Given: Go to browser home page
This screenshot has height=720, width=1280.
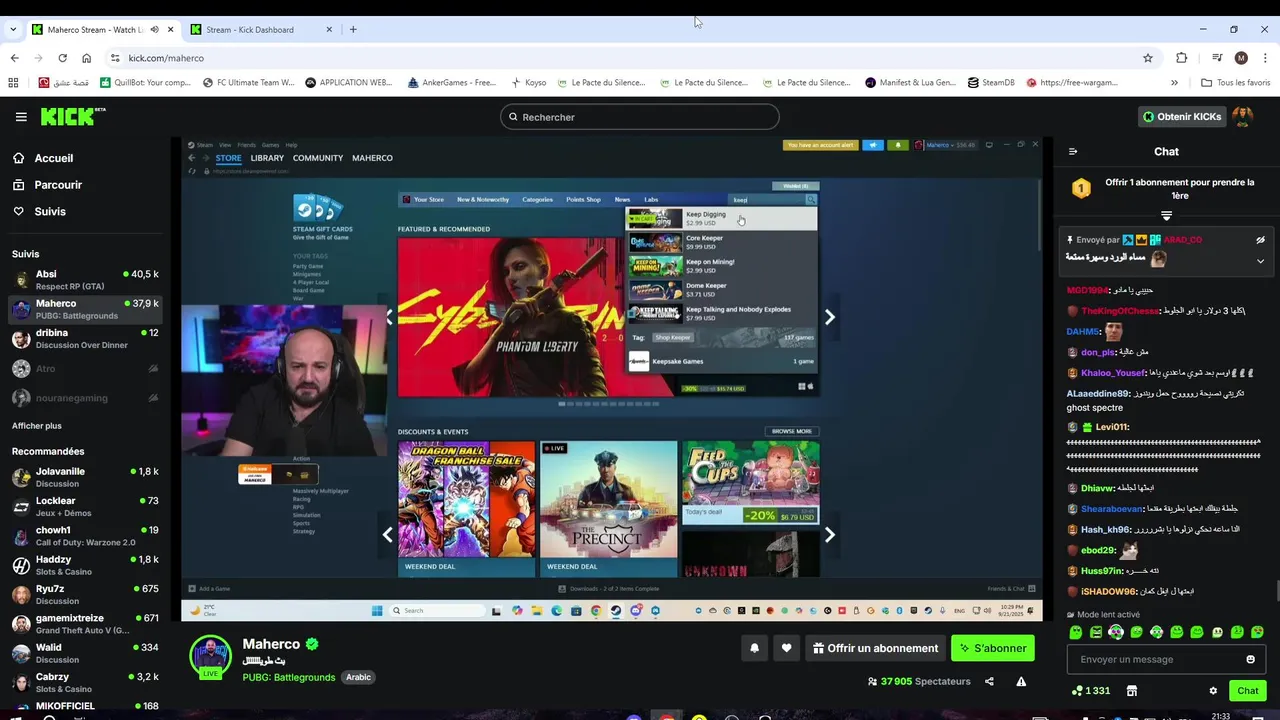Looking at the screenshot, I should 86,58.
